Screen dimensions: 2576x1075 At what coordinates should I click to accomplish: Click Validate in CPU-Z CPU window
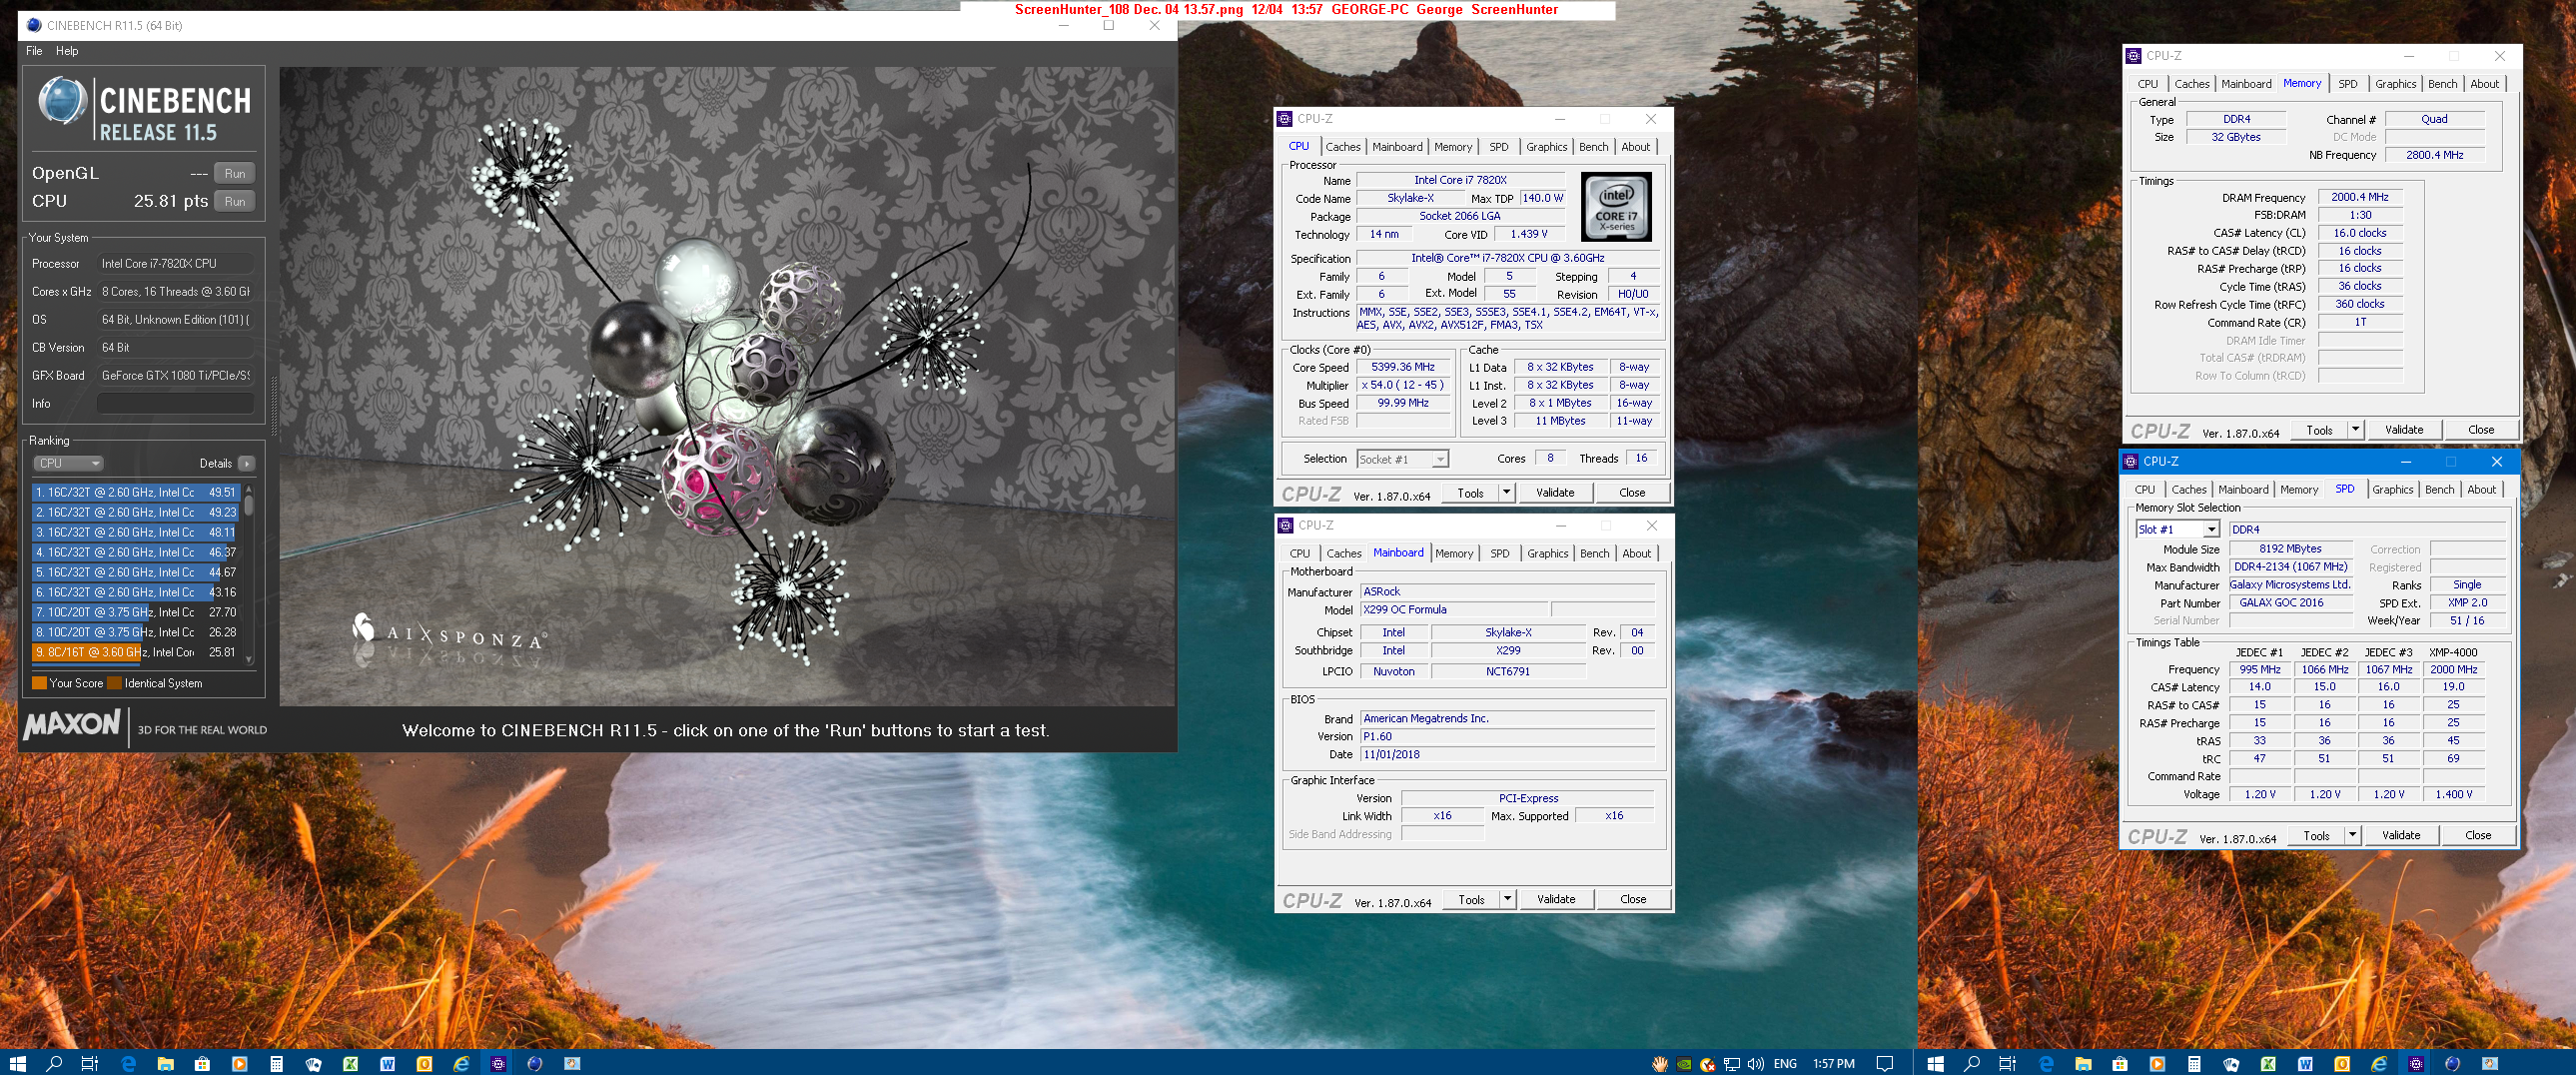click(x=1555, y=492)
